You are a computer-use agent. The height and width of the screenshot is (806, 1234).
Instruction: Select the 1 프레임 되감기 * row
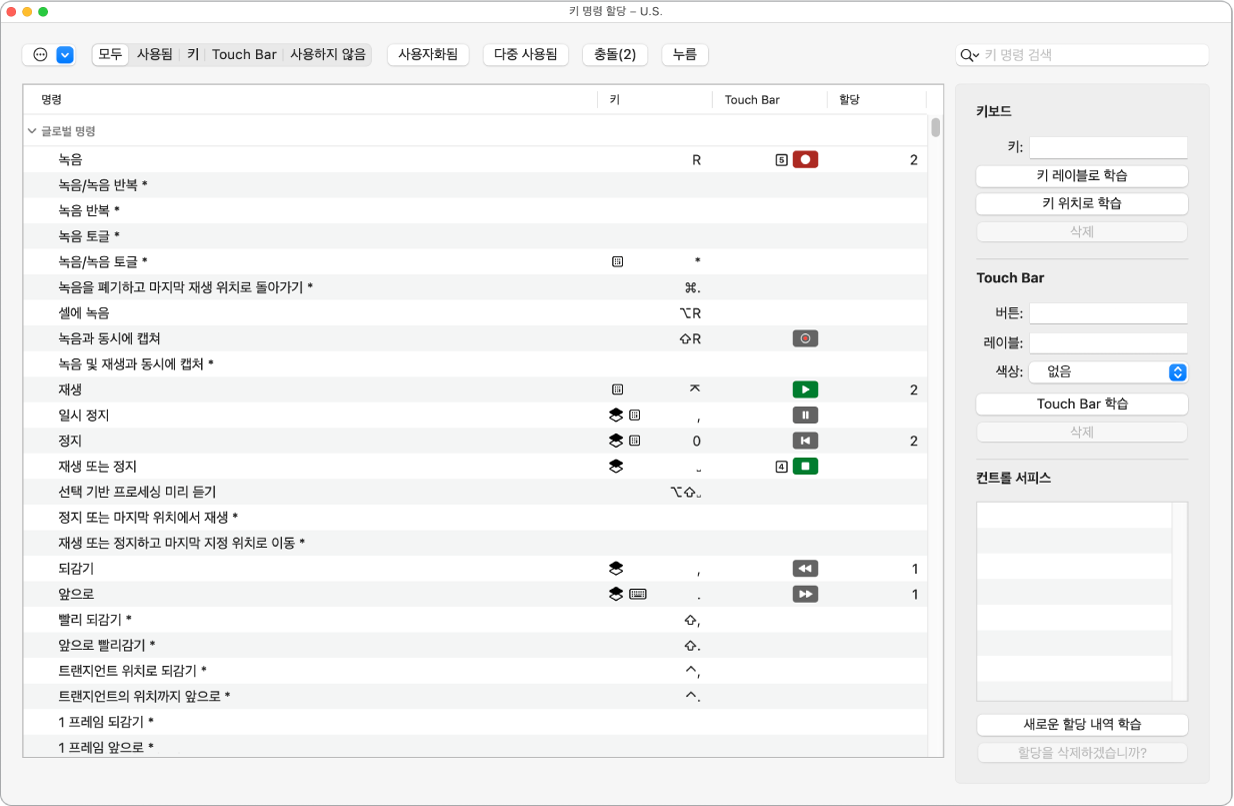[476, 722]
